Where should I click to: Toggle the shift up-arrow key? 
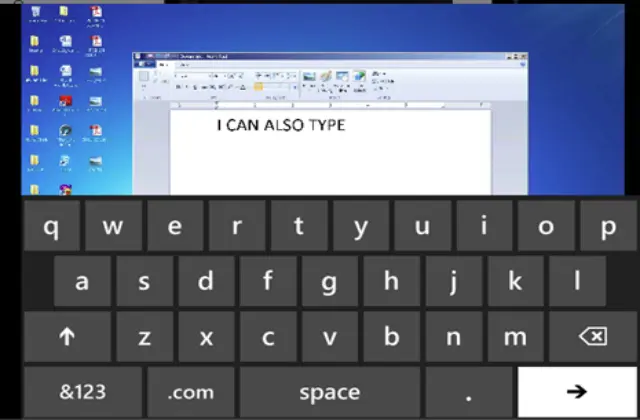68,337
